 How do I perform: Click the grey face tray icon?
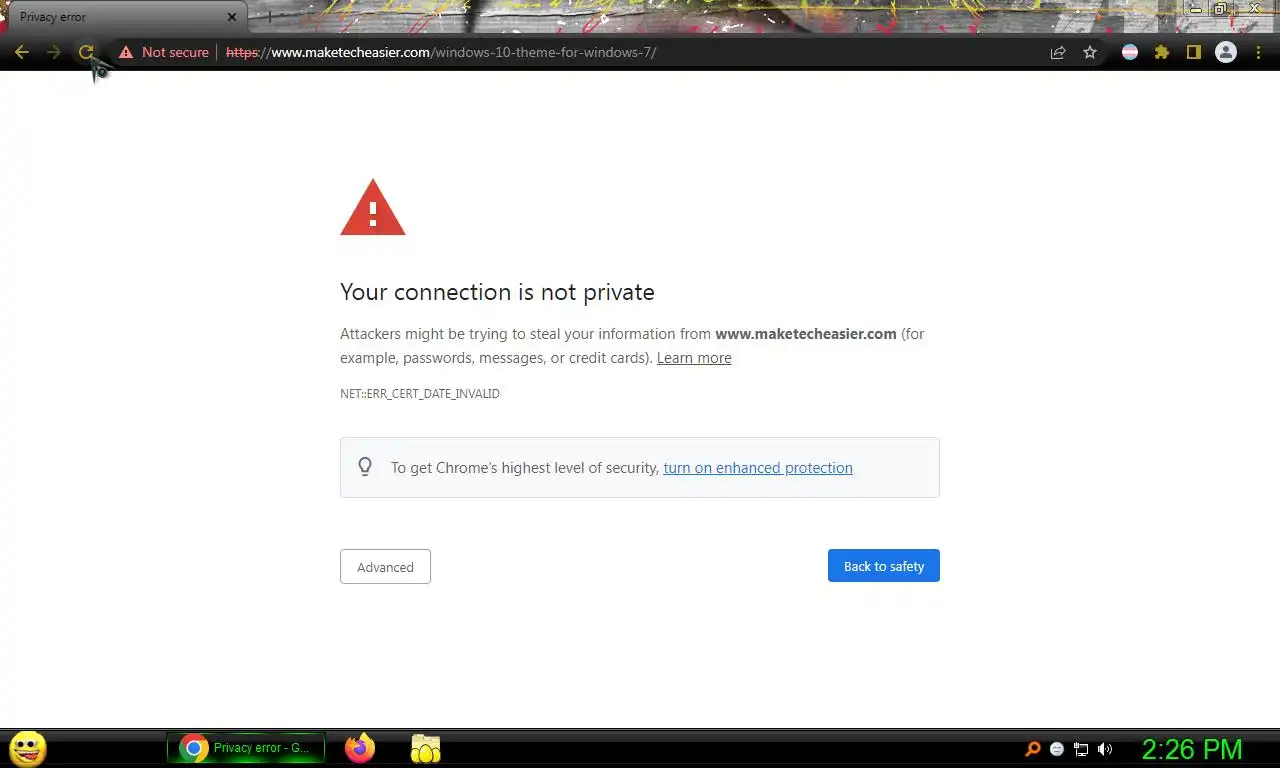coord(1057,749)
